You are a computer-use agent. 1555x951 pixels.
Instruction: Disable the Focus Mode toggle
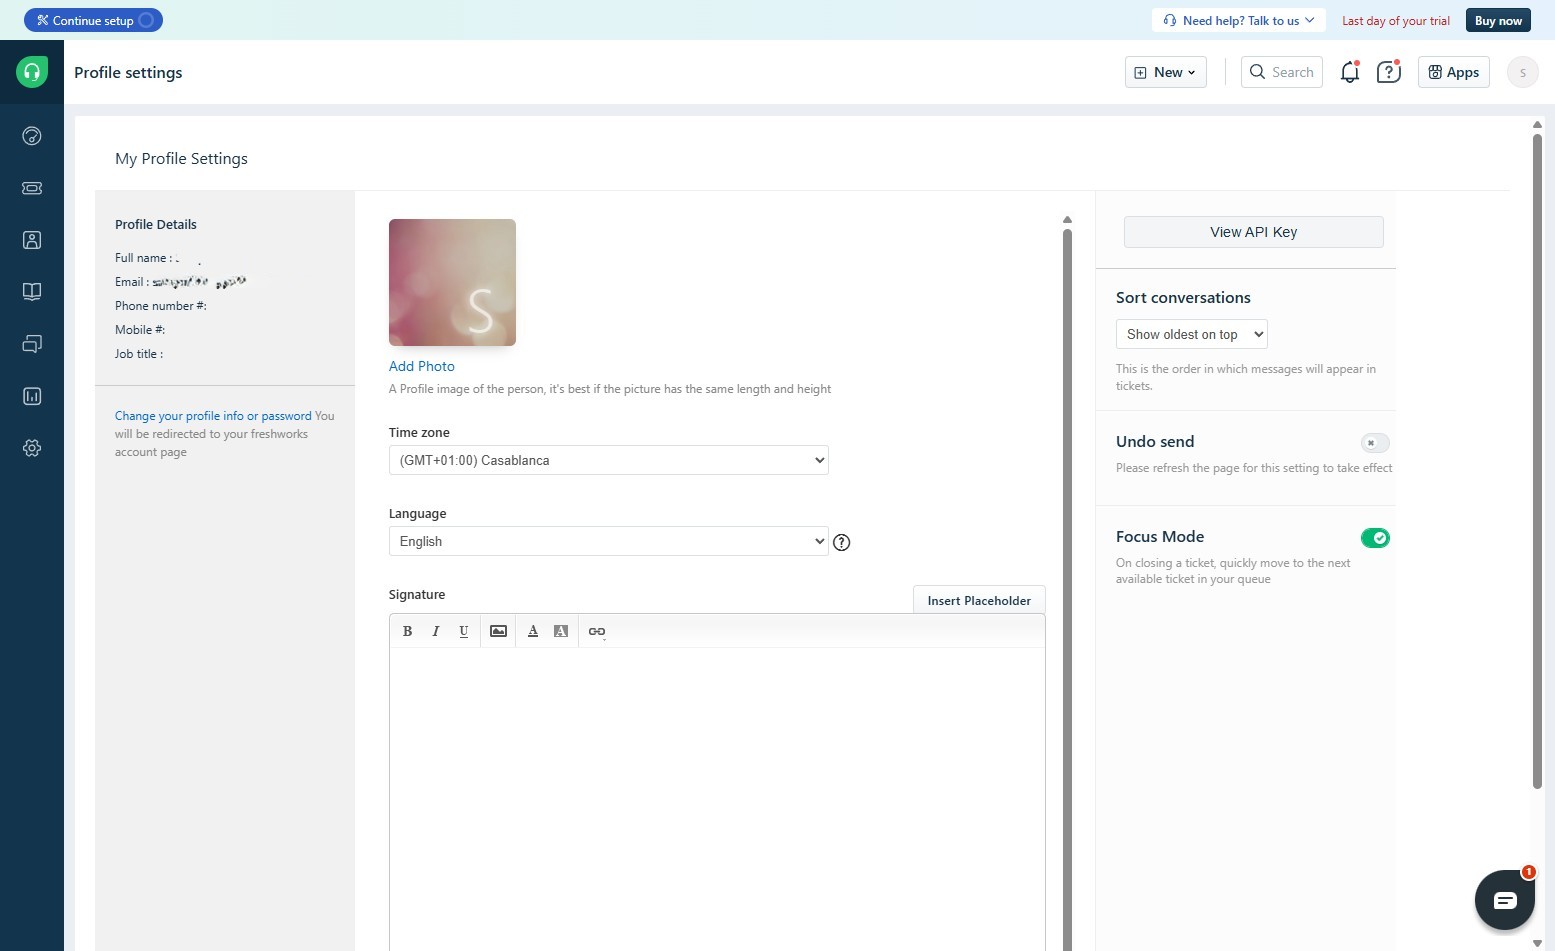[1375, 538]
